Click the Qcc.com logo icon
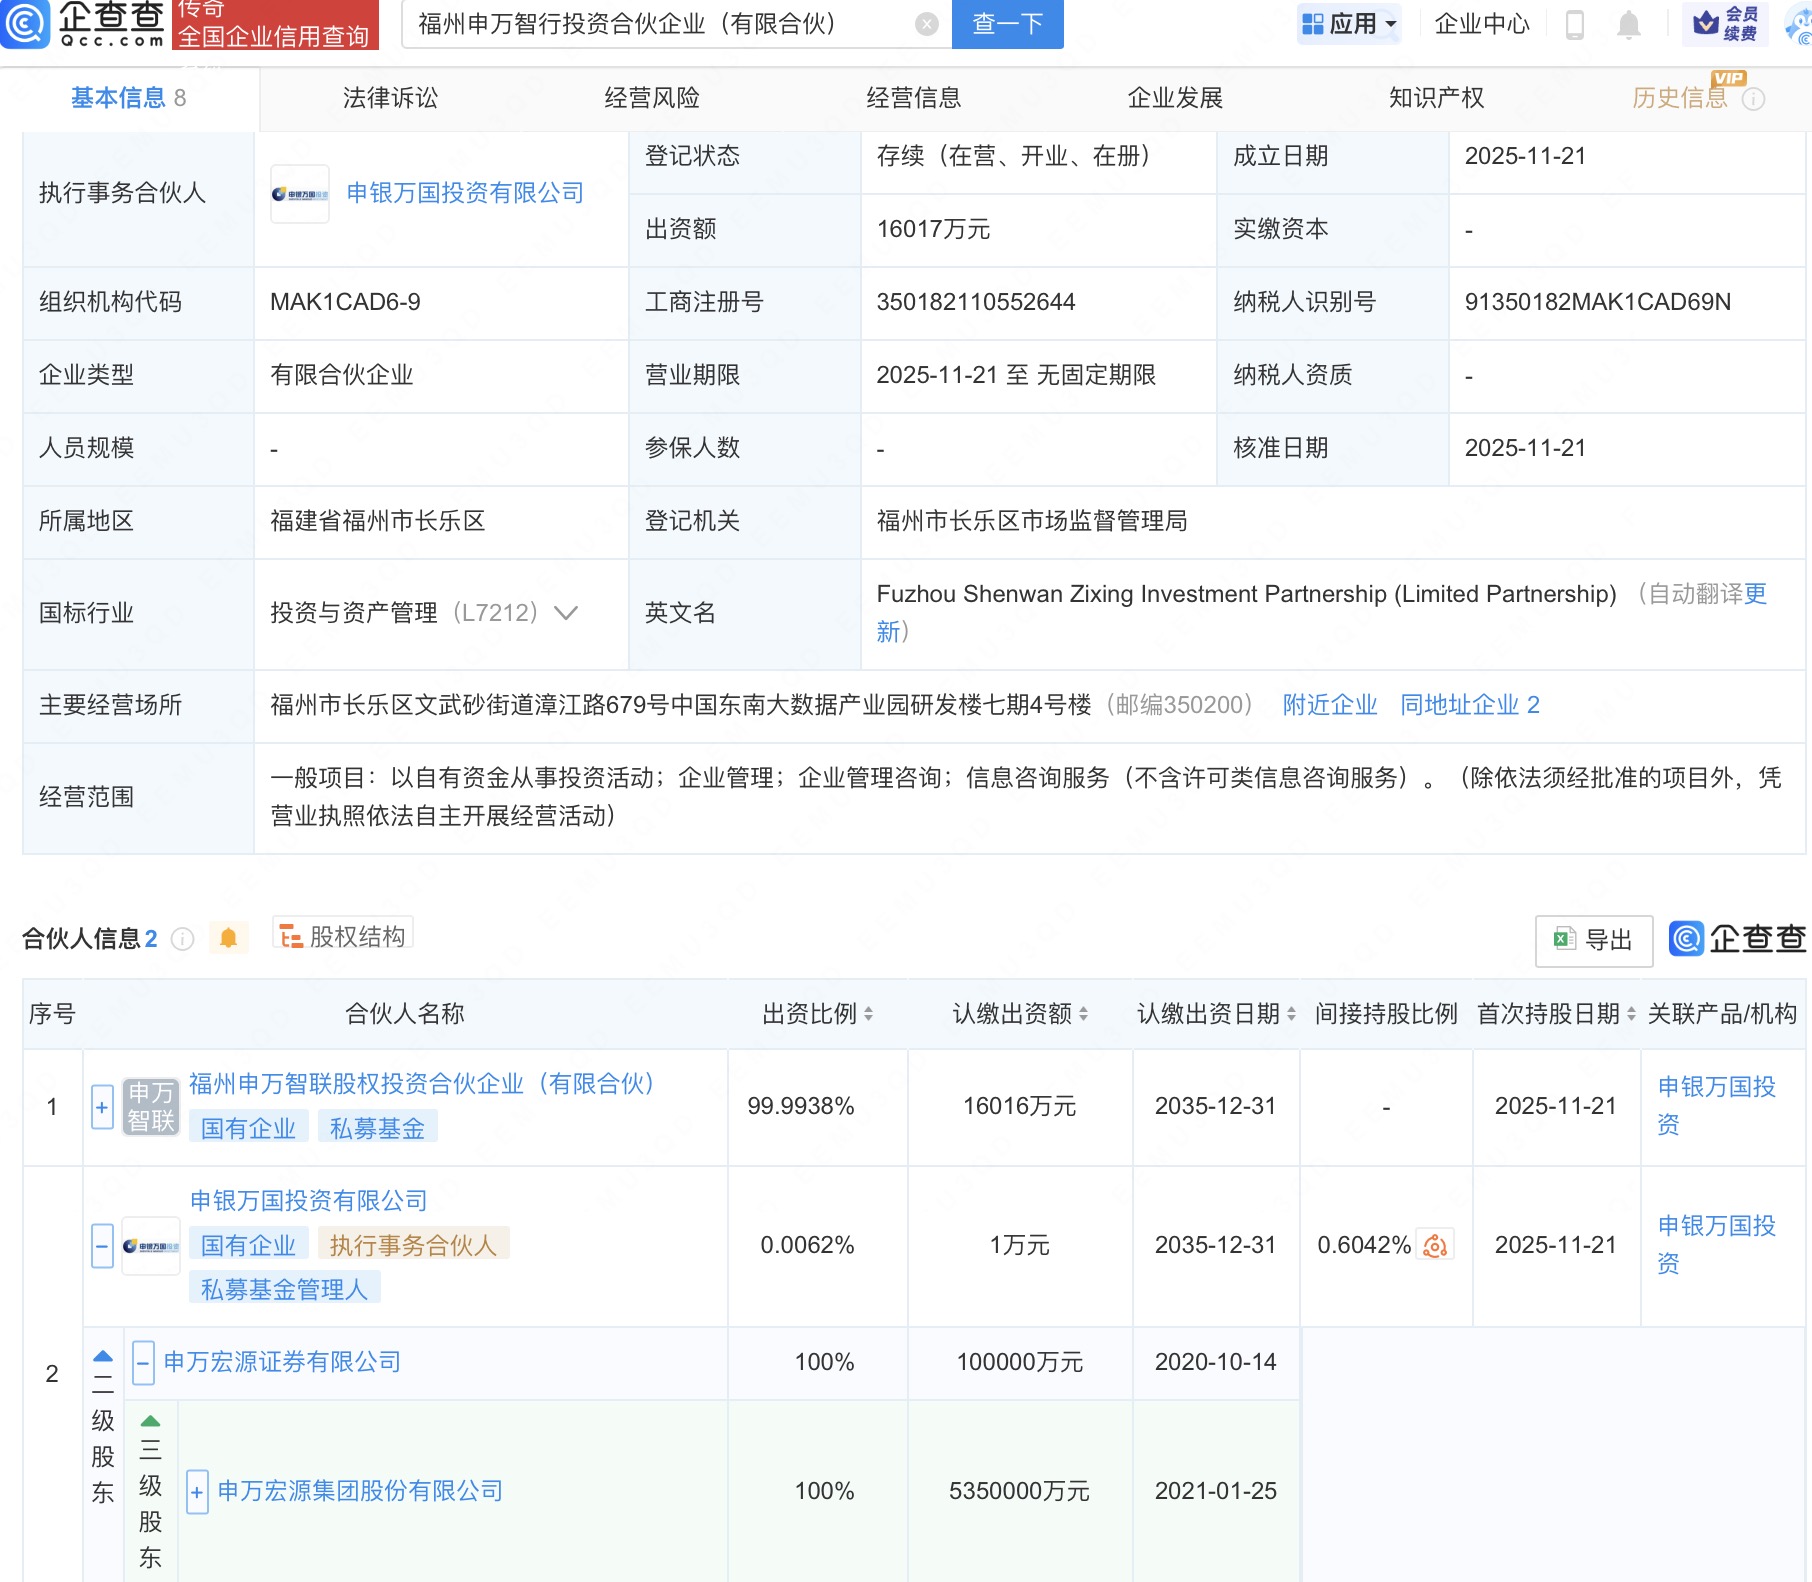The height and width of the screenshot is (1582, 1812). [x=25, y=23]
